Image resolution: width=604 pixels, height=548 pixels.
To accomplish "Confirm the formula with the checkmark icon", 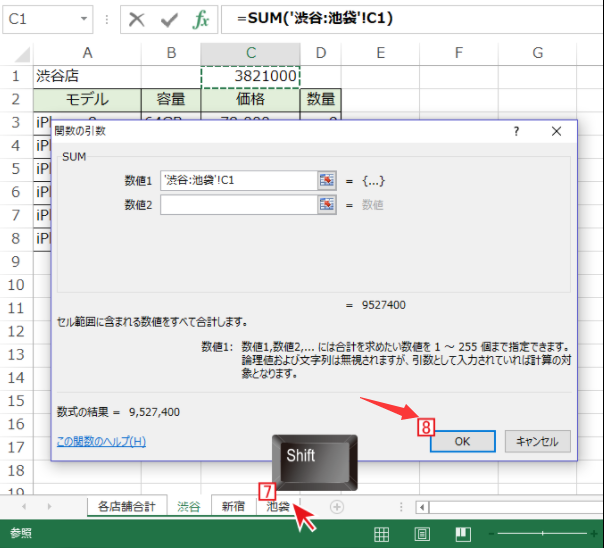I will click(x=169, y=20).
